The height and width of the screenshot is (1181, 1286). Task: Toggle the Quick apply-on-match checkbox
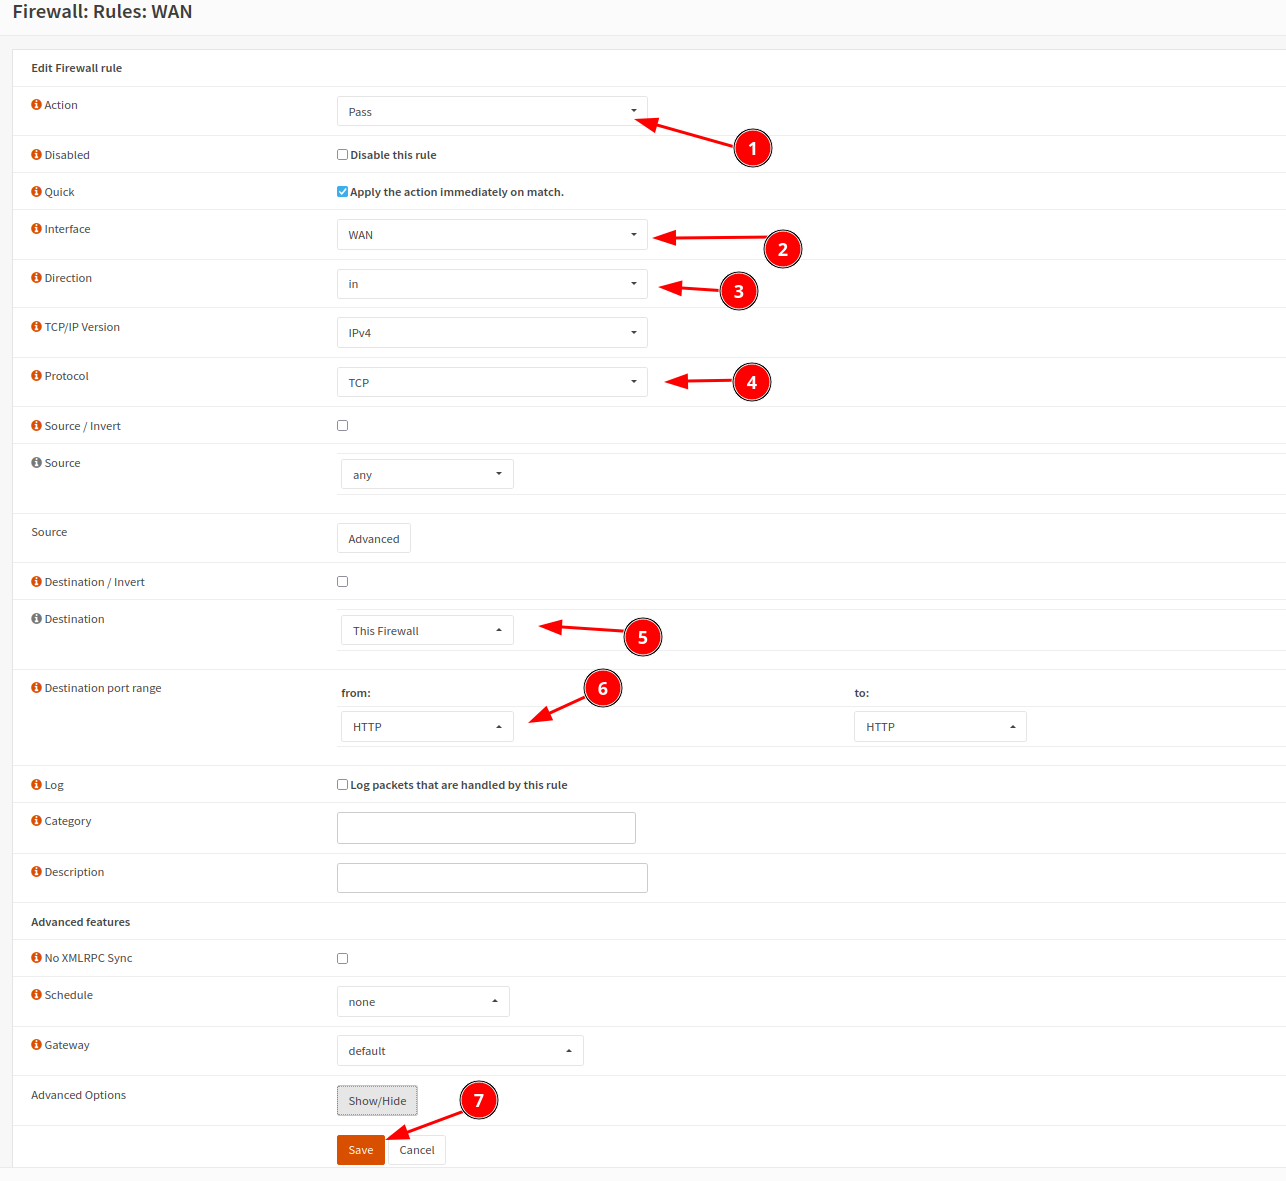tap(343, 192)
